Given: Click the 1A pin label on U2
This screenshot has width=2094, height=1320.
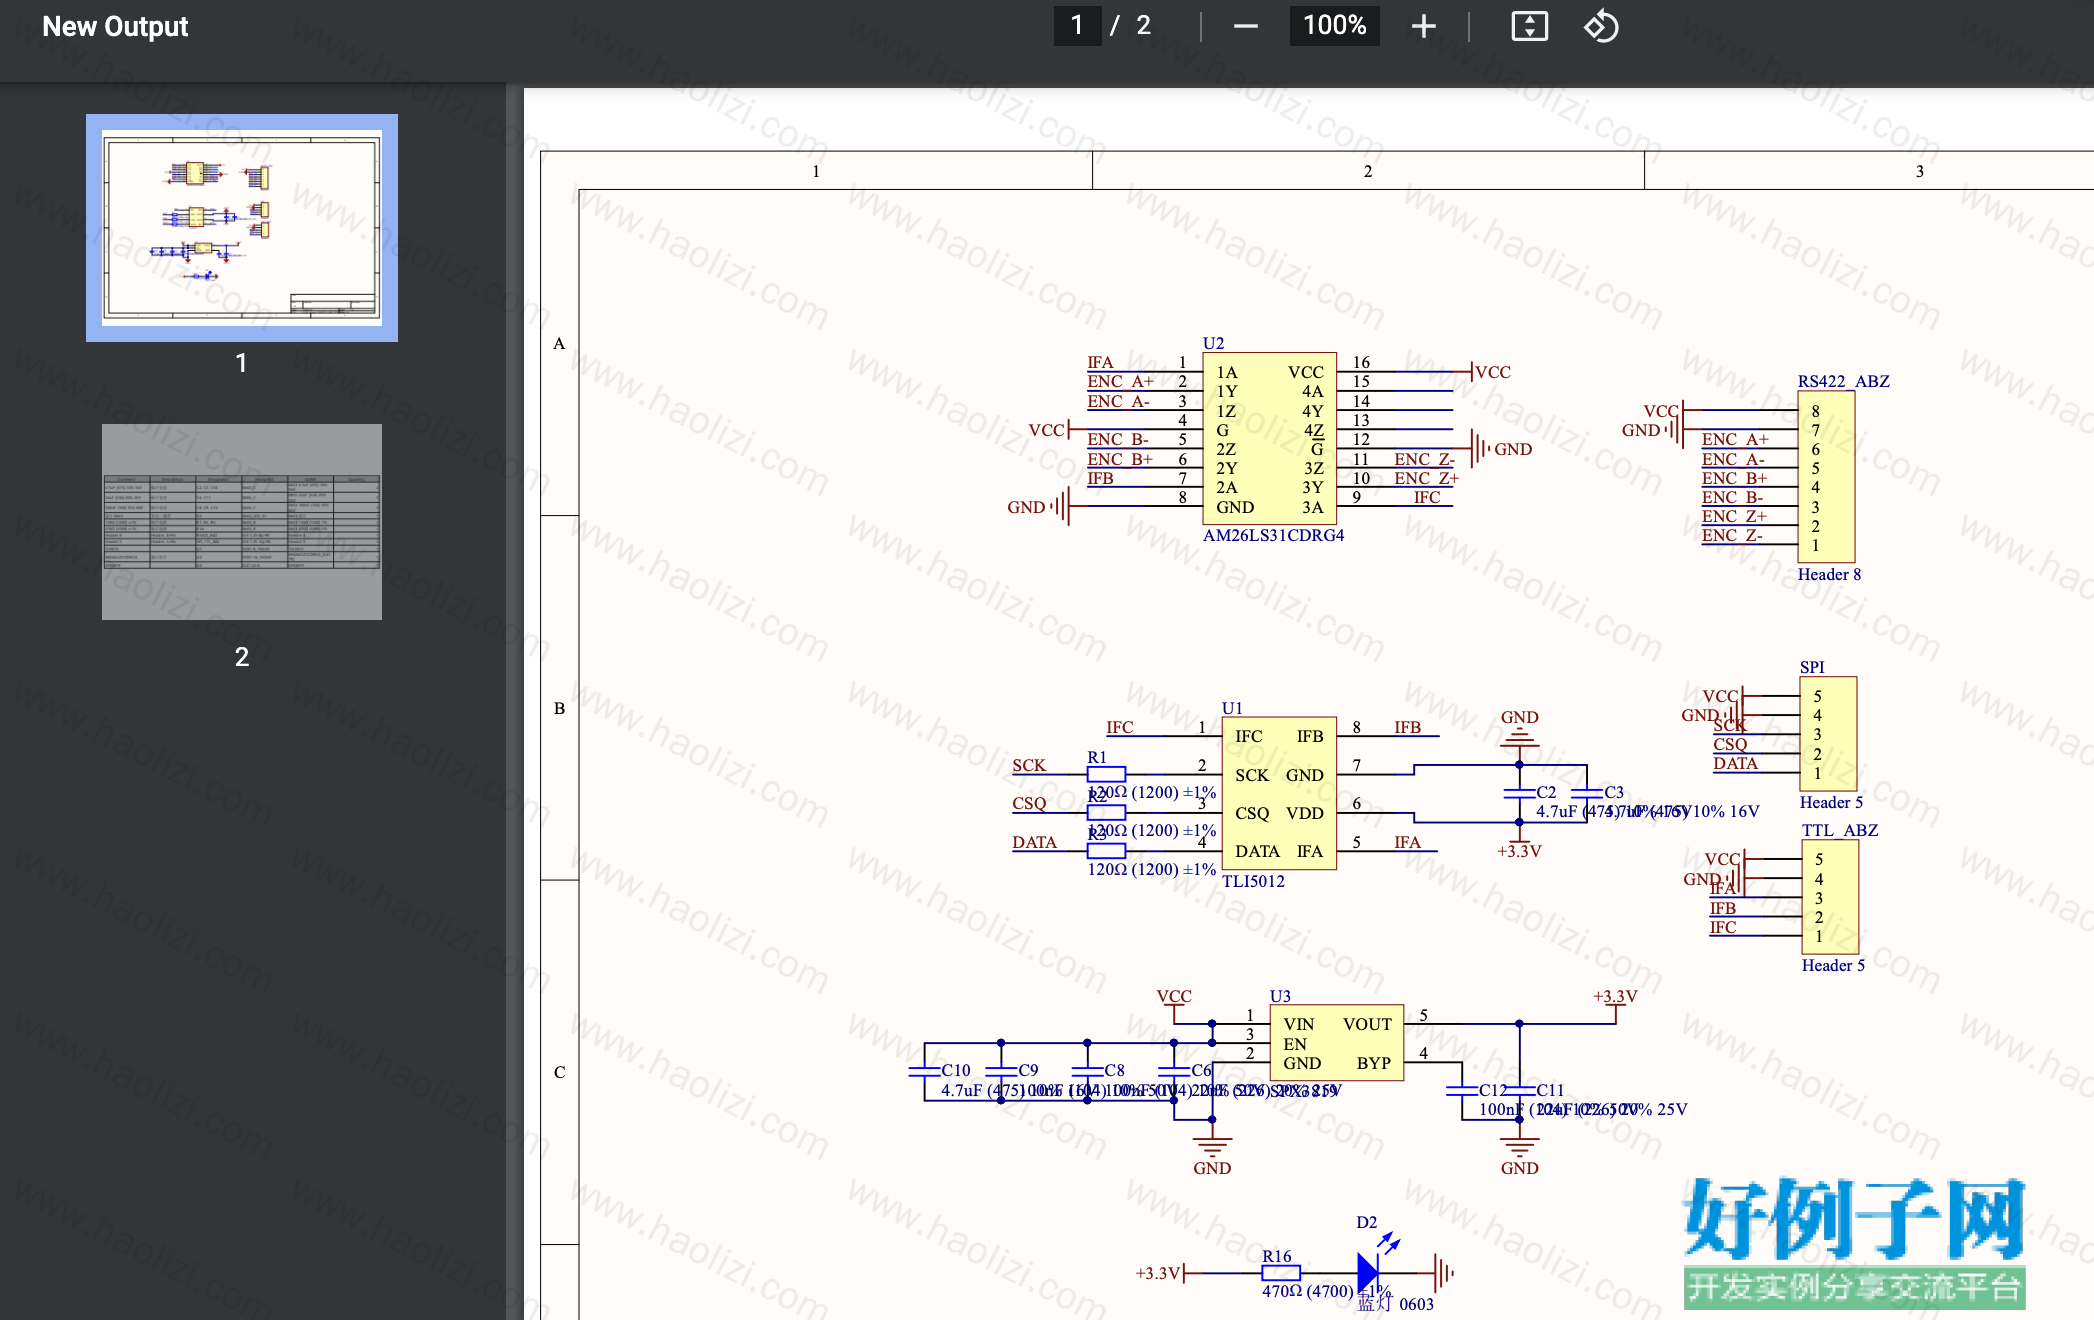Looking at the screenshot, I should (x=1226, y=372).
